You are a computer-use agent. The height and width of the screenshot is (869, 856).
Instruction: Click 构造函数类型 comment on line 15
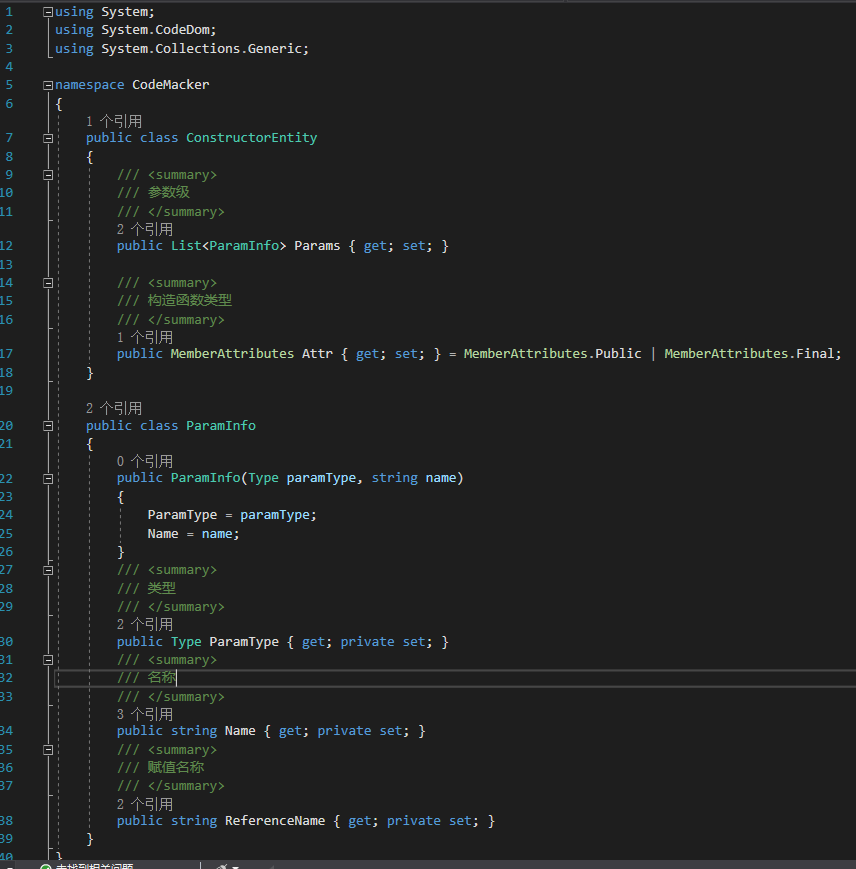189,300
